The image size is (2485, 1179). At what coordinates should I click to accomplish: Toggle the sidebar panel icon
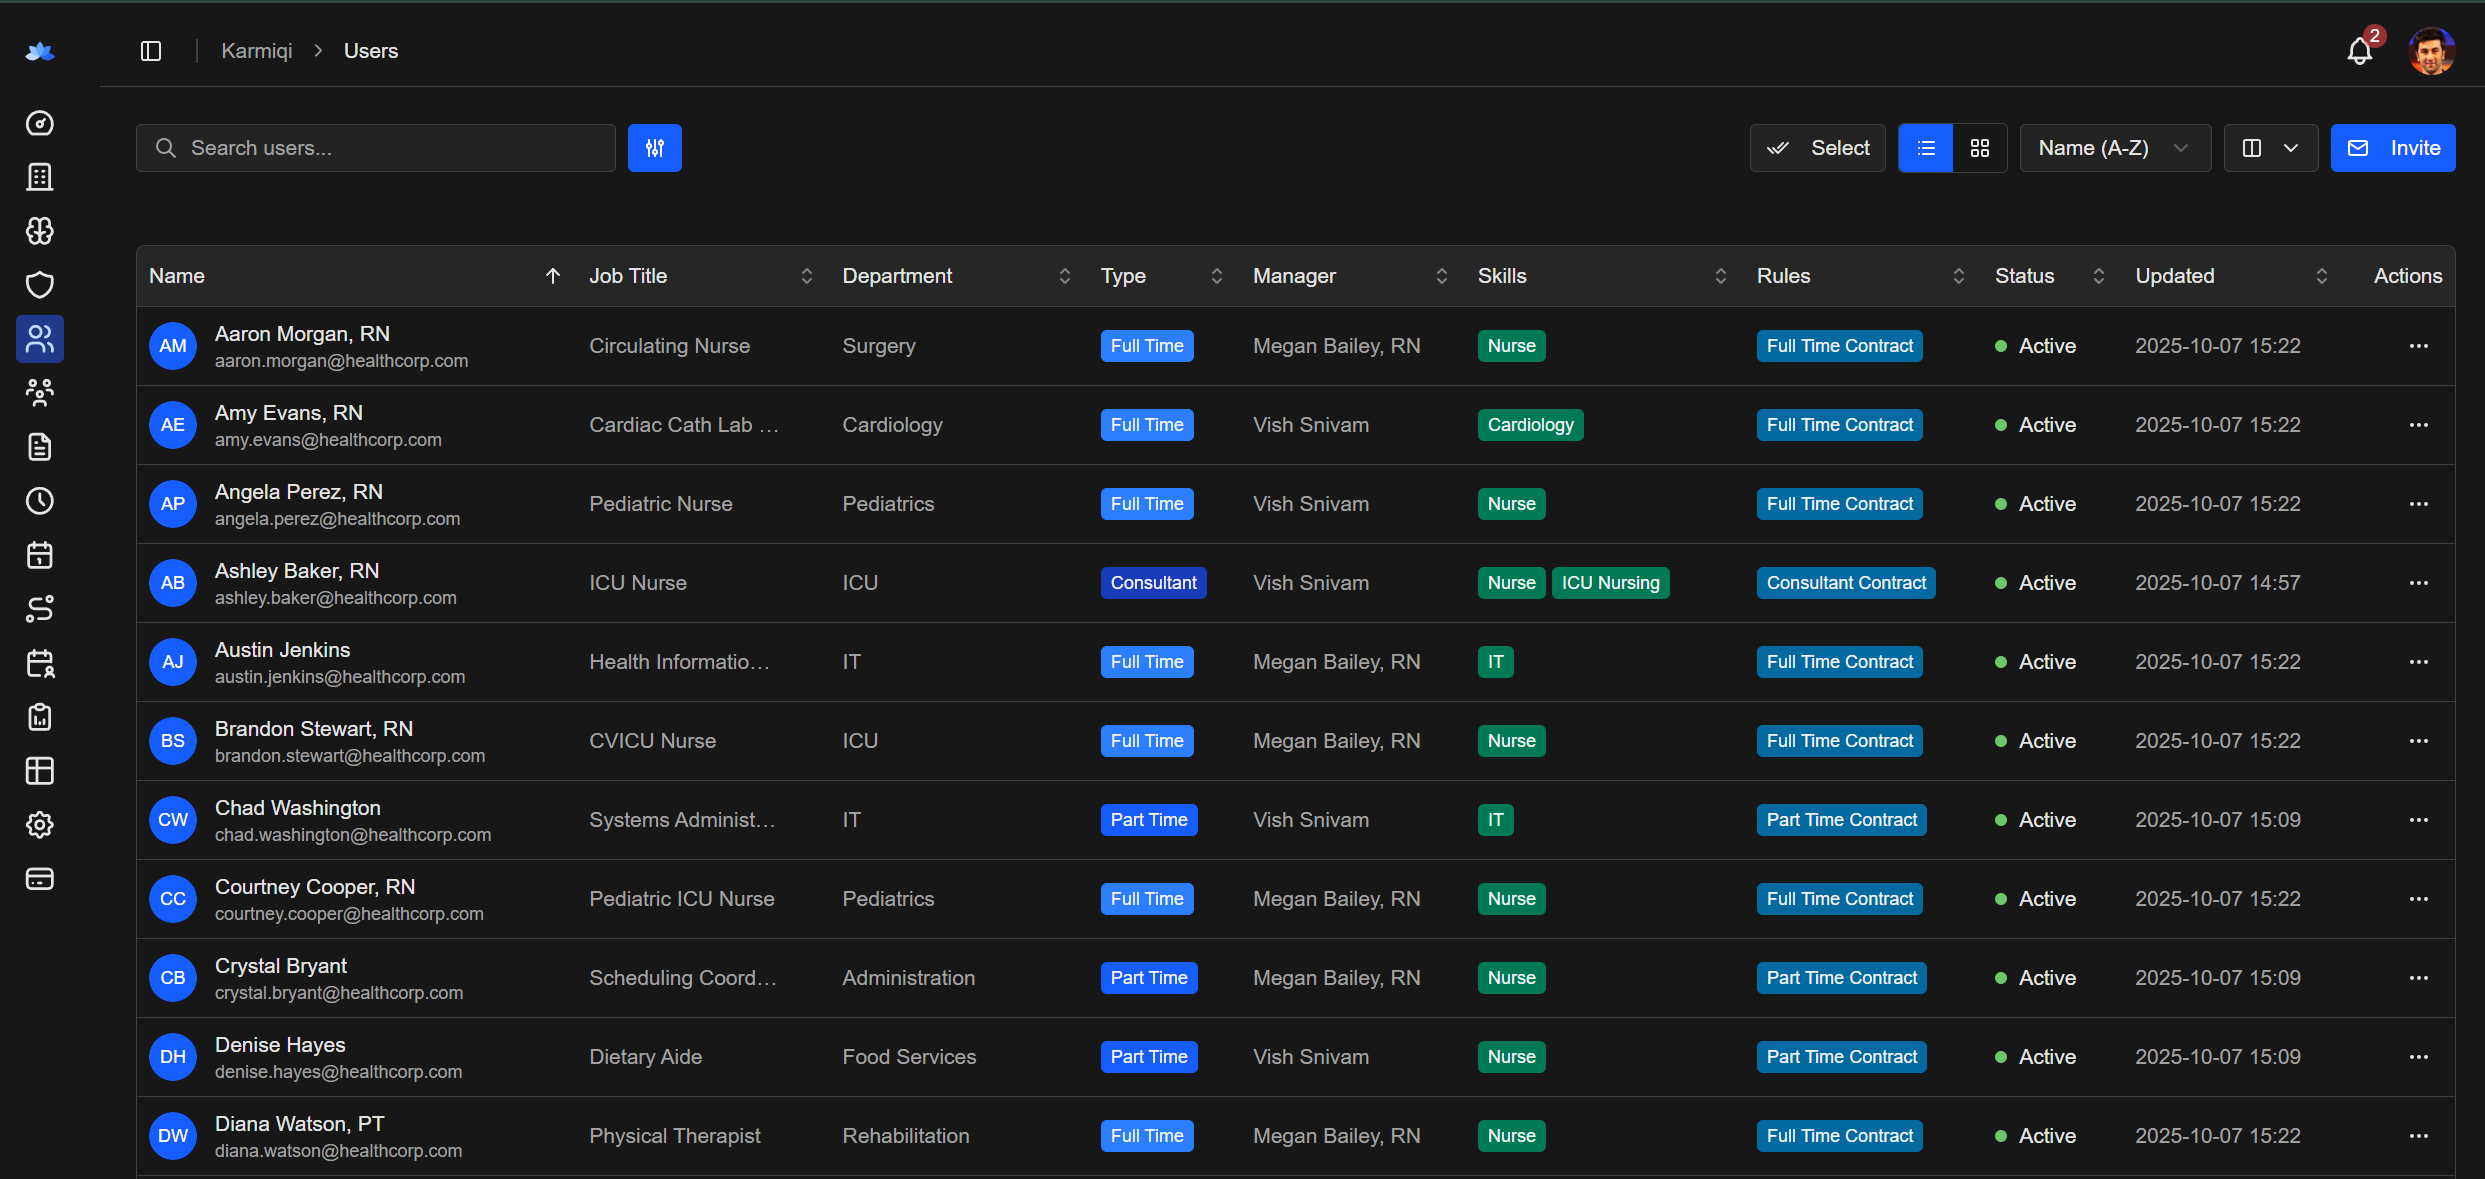tap(151, 51)
